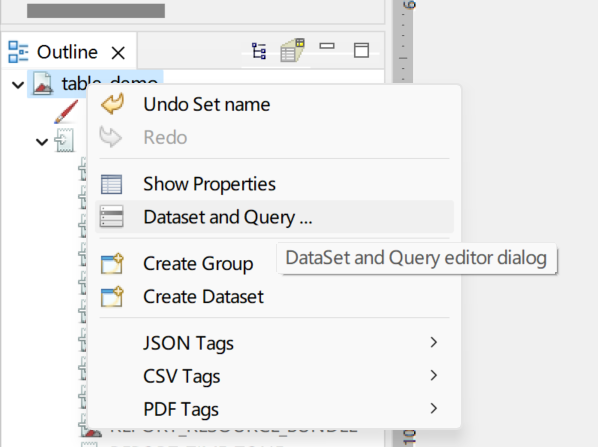The height and width of the screenshot is (447, 598).
Task: Open Dataset and Query editor entry
Action: (274, 217)
